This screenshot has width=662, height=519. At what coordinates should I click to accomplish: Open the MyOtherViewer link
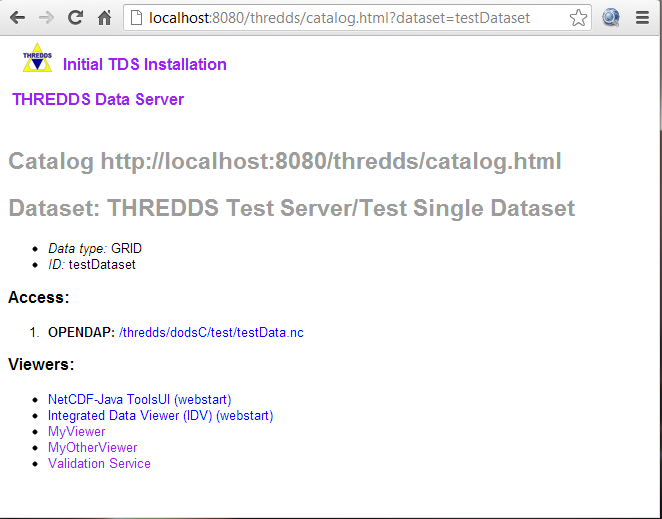click(x=92, y=448)
